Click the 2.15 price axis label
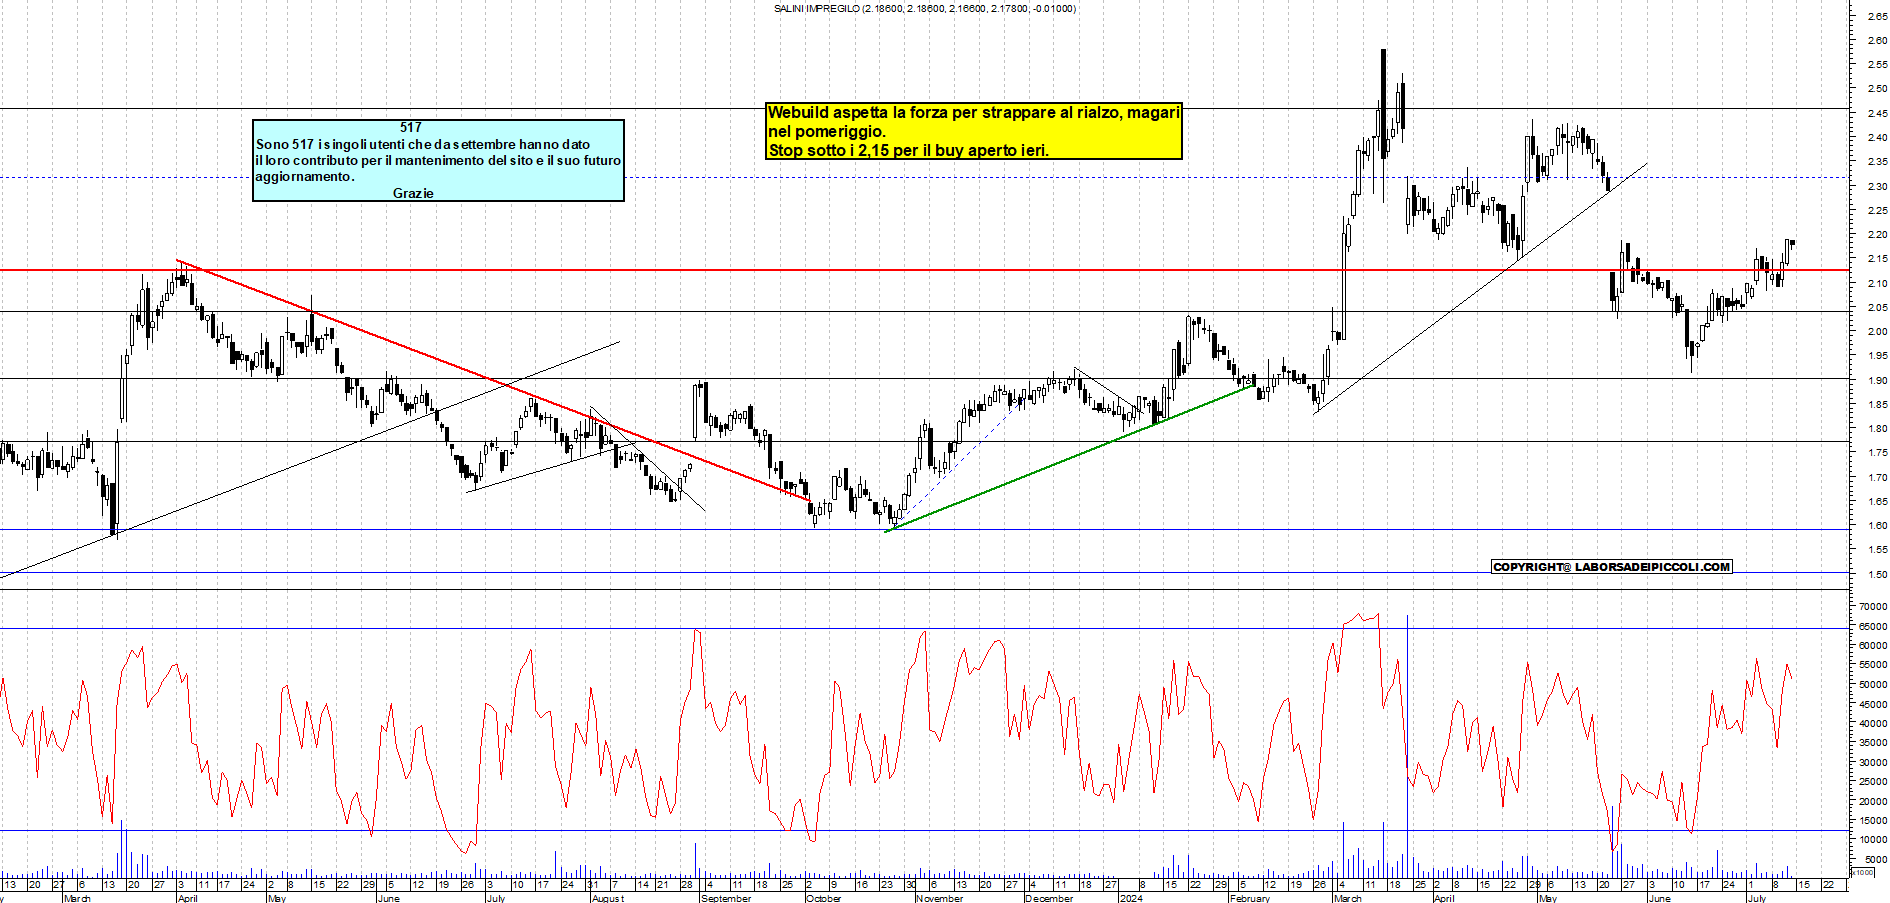The image size is (1890, 903). (1877, 259)
